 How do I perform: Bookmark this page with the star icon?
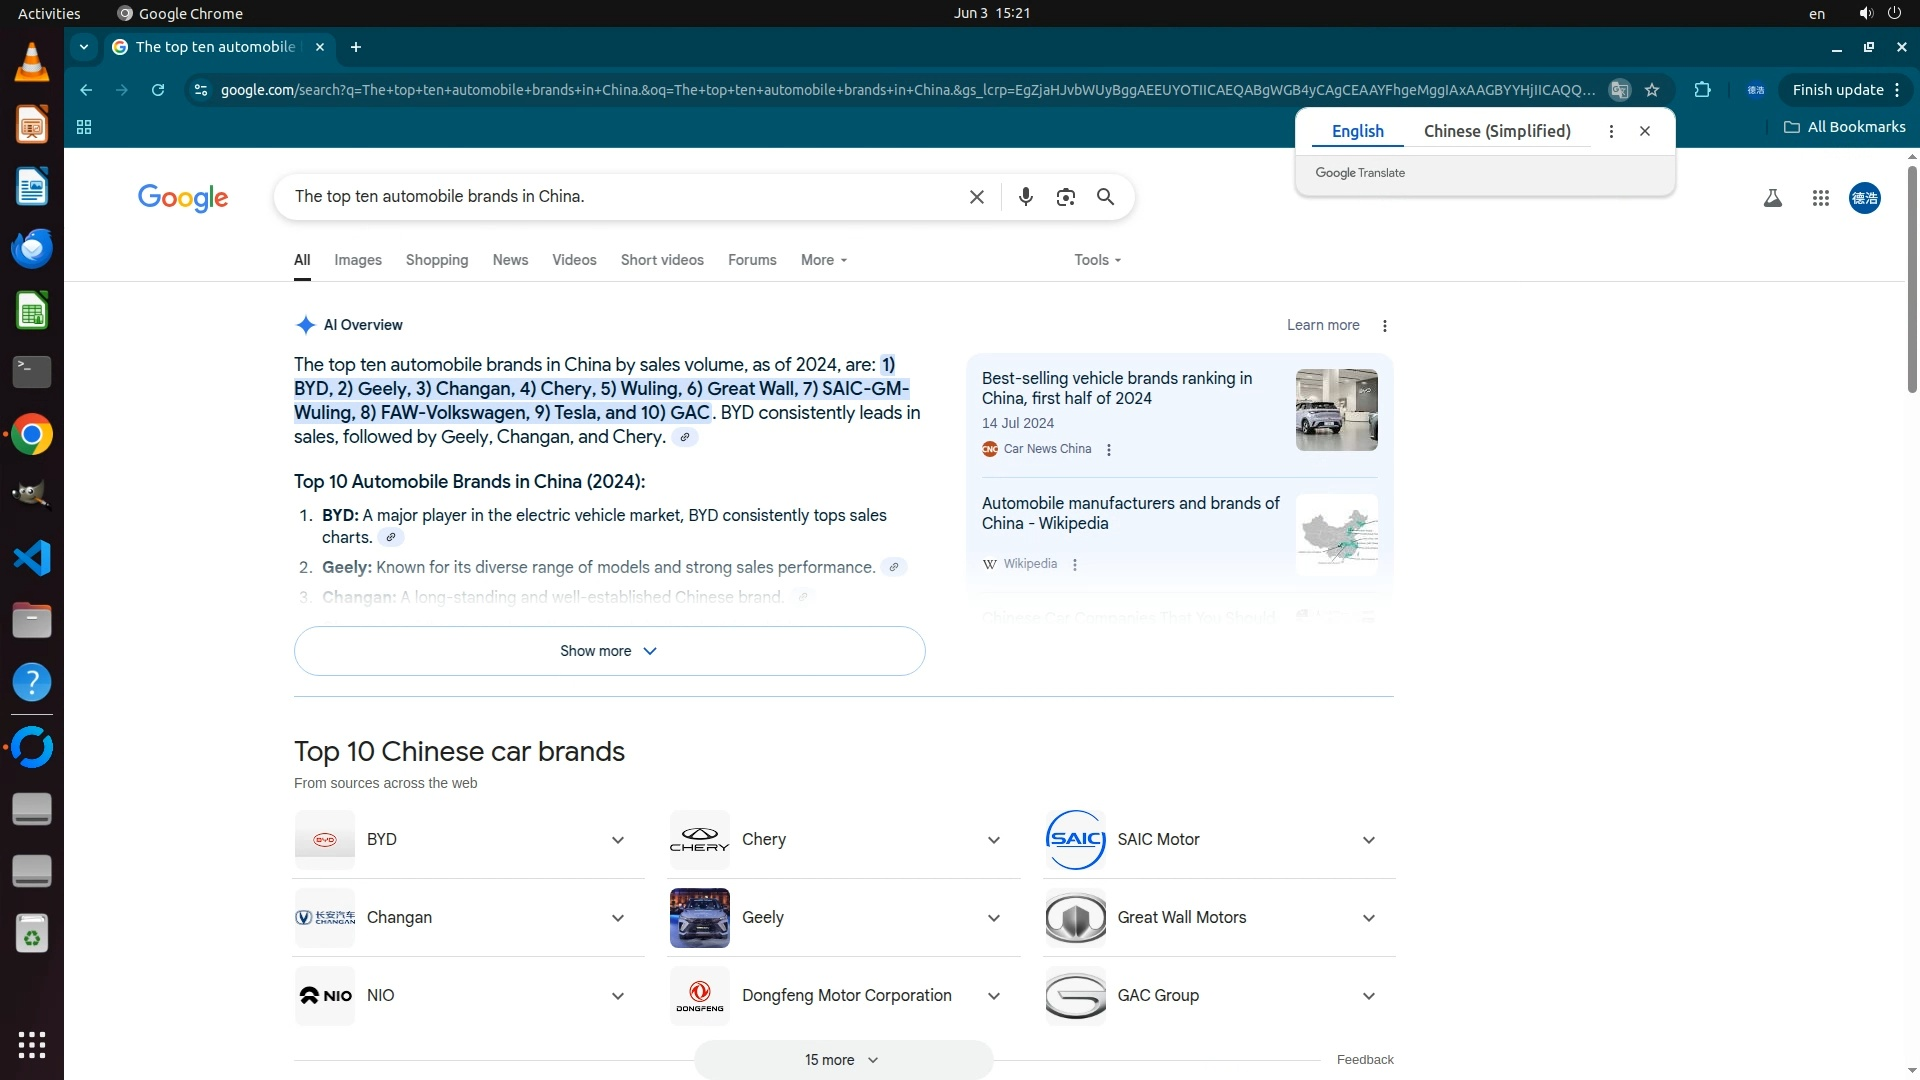coord(1652,90)
